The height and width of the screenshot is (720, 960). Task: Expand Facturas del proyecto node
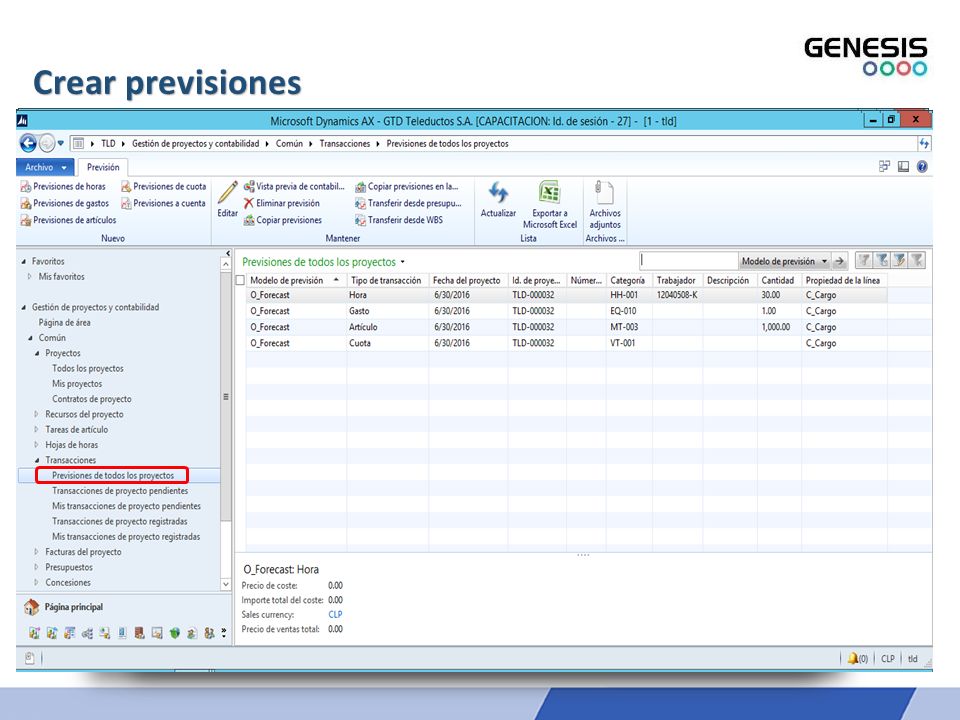pyautogui.click(x=37, y=552)
